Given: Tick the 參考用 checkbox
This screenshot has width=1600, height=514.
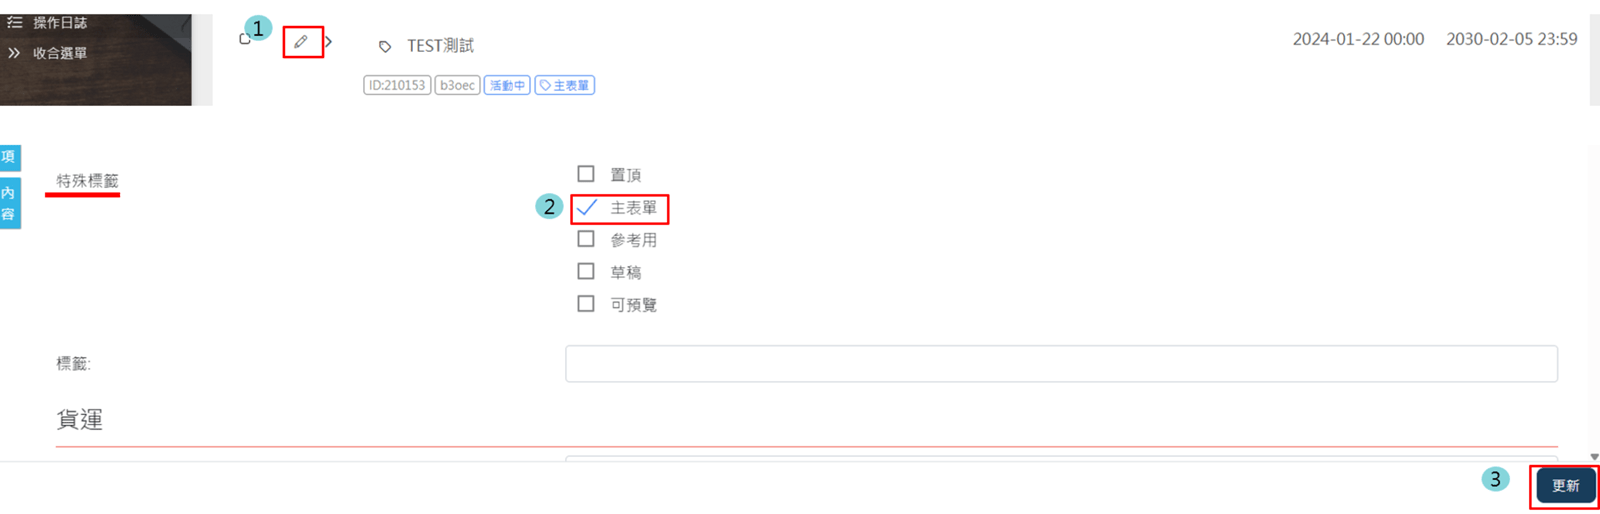Looking at the screenshot, I should 586,239.
